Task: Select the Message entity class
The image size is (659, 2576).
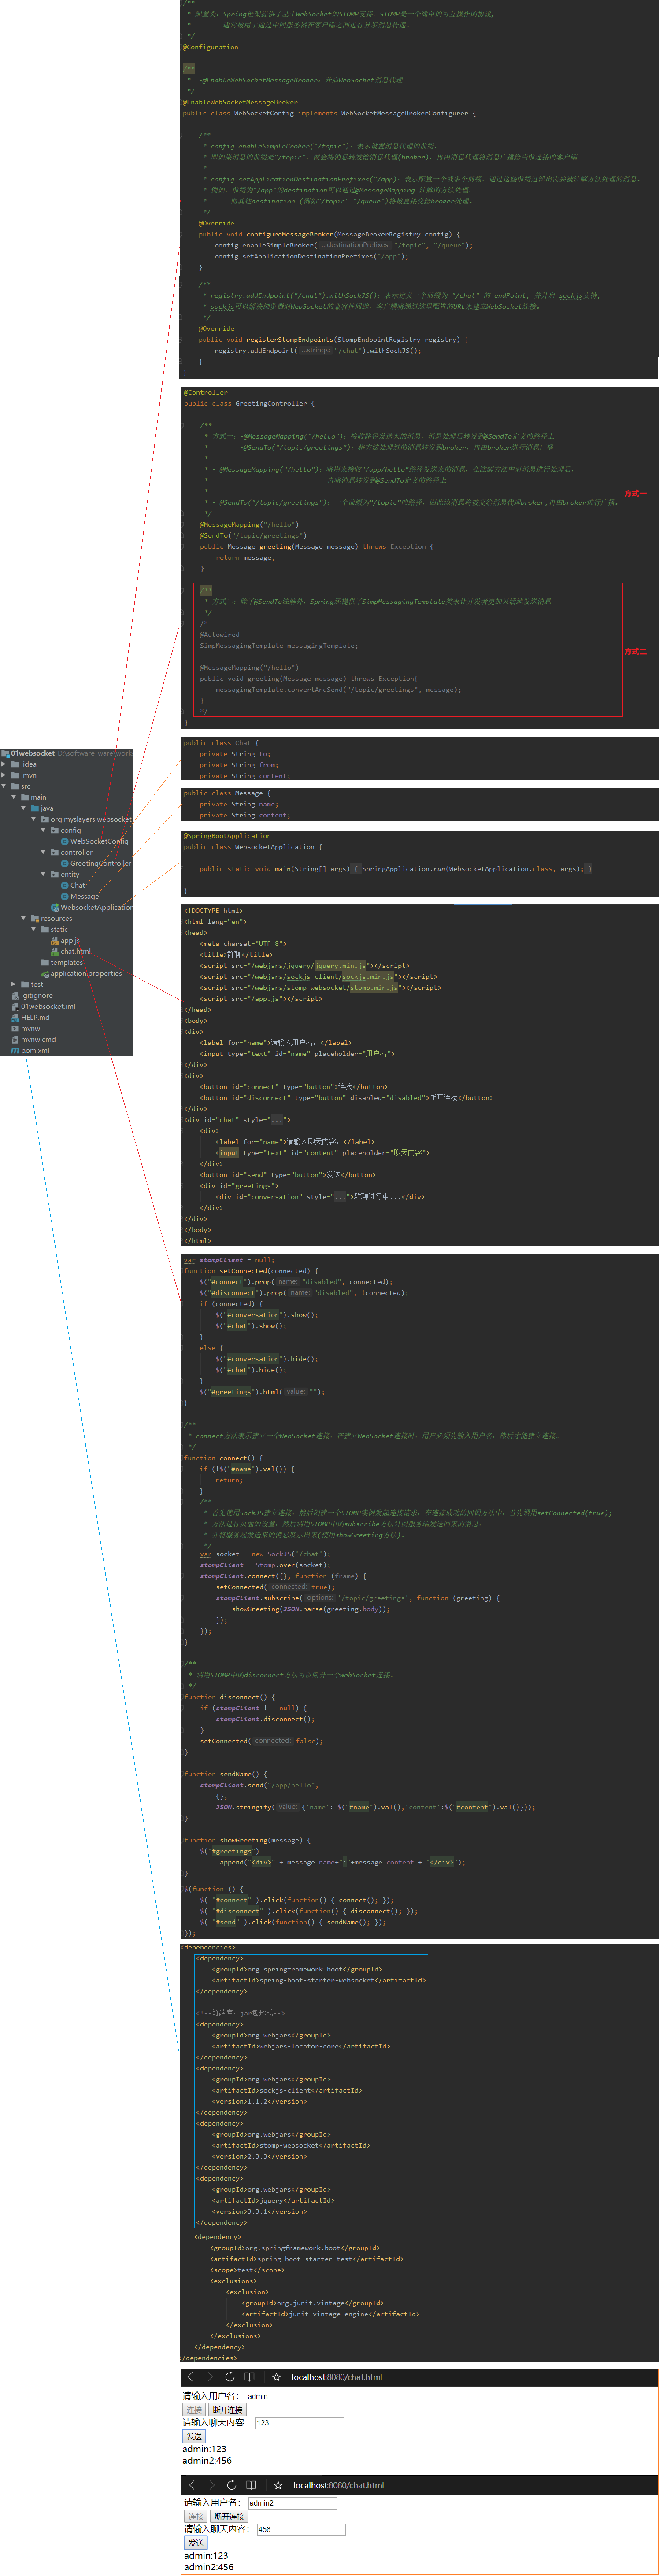Action: point(84,896)
